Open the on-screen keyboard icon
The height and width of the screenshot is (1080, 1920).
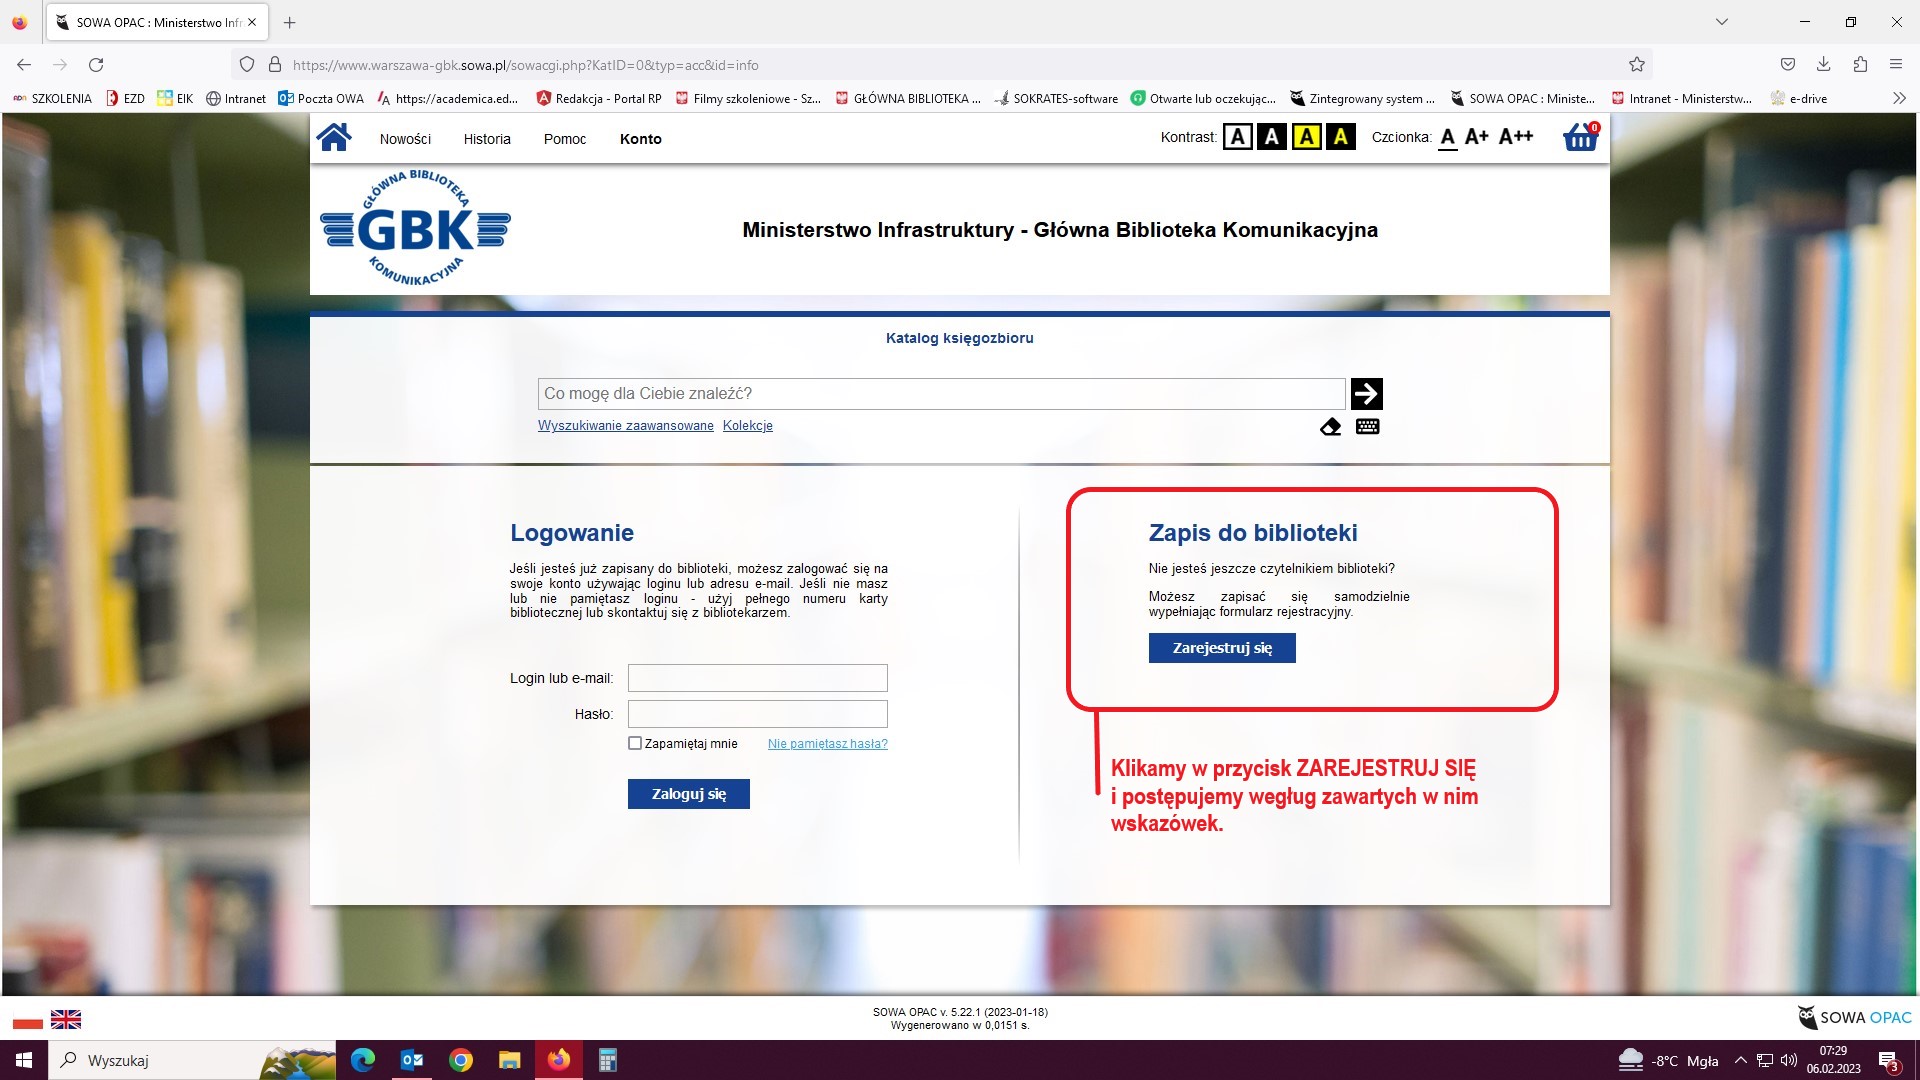click(x=1367, y=427)
